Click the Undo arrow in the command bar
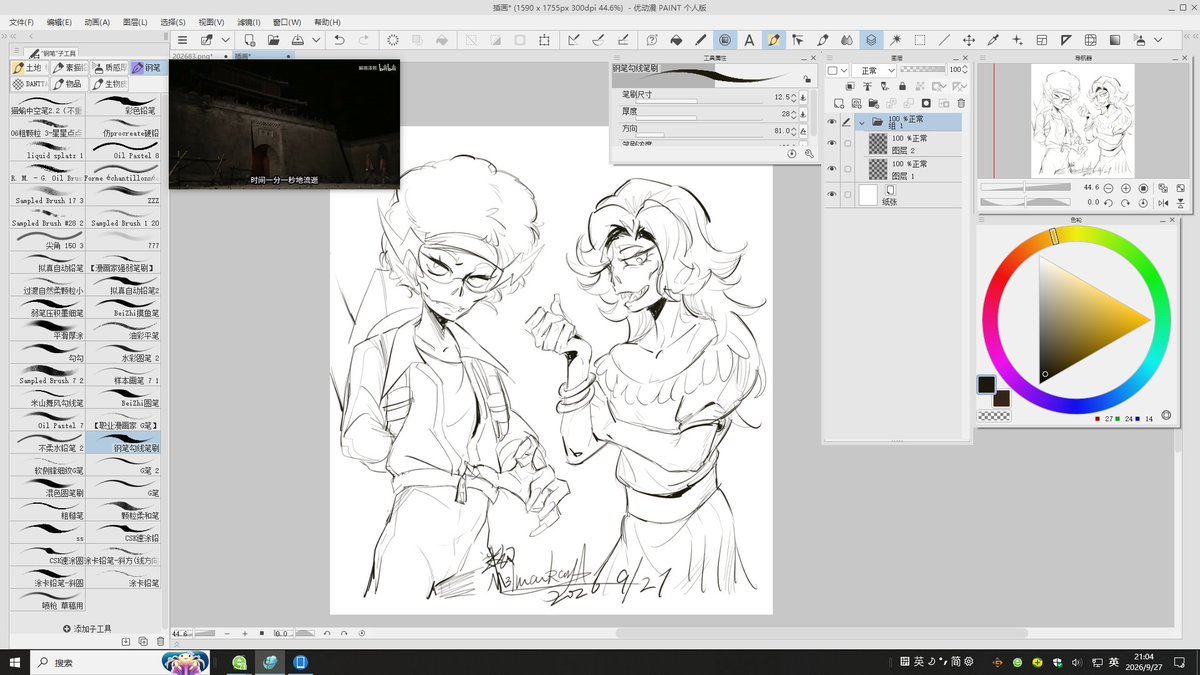This screenshot has height=675, width=1200. click(x=340, y=40)
